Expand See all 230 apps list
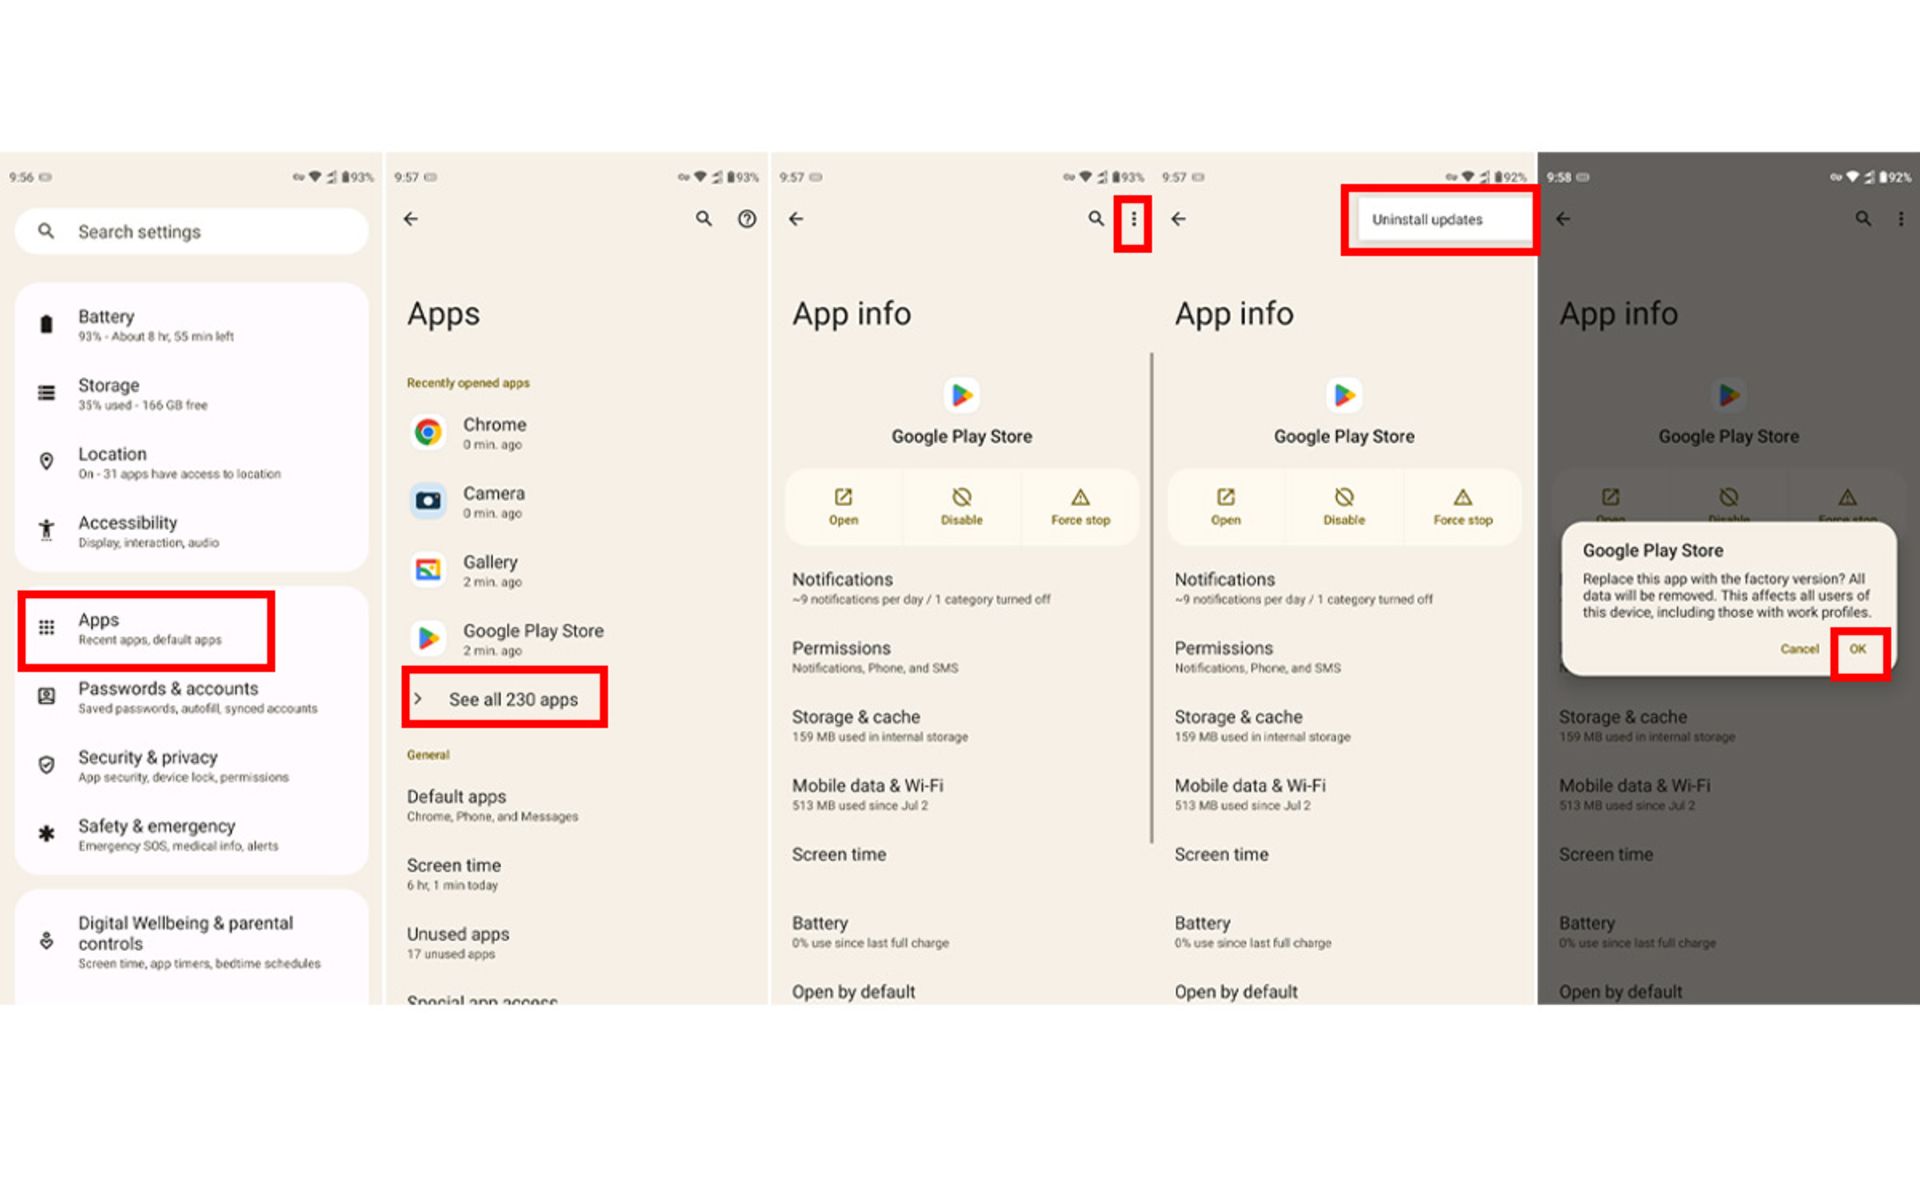The height and width of the screenshot is (1200, 1920). coord(511,698)
